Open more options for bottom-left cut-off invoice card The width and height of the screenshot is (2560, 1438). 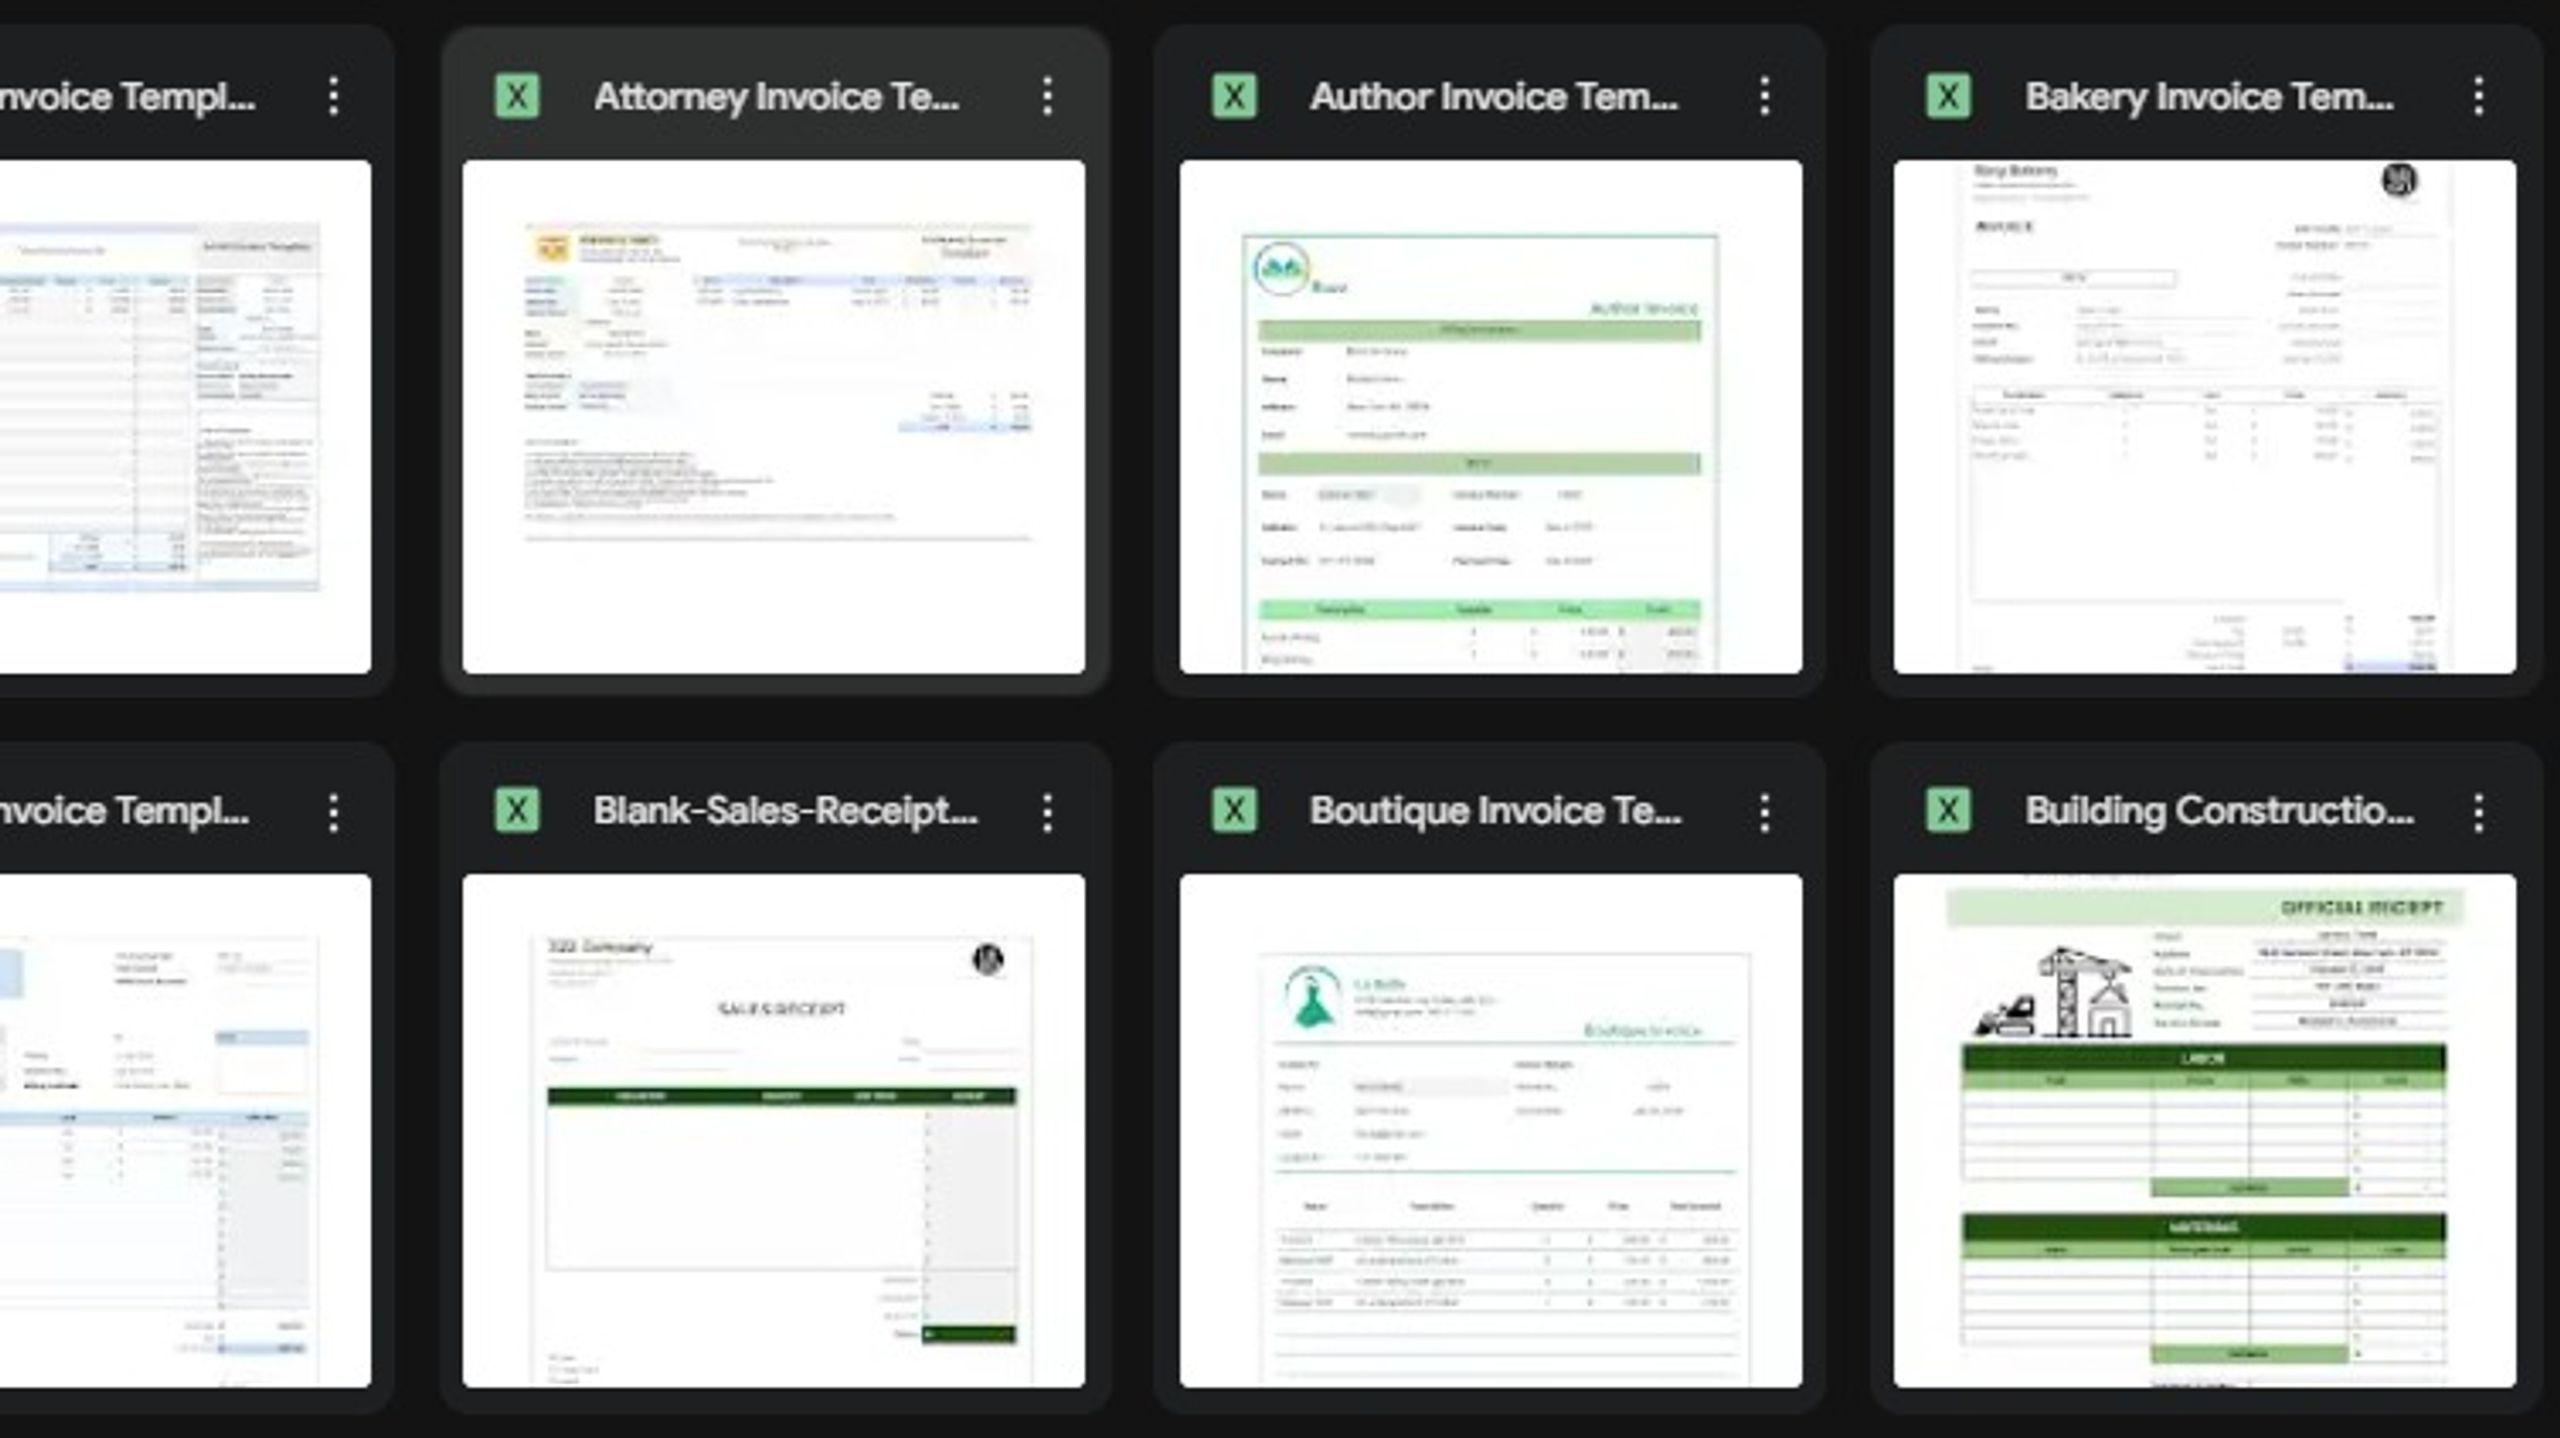[x=334, y=813]
